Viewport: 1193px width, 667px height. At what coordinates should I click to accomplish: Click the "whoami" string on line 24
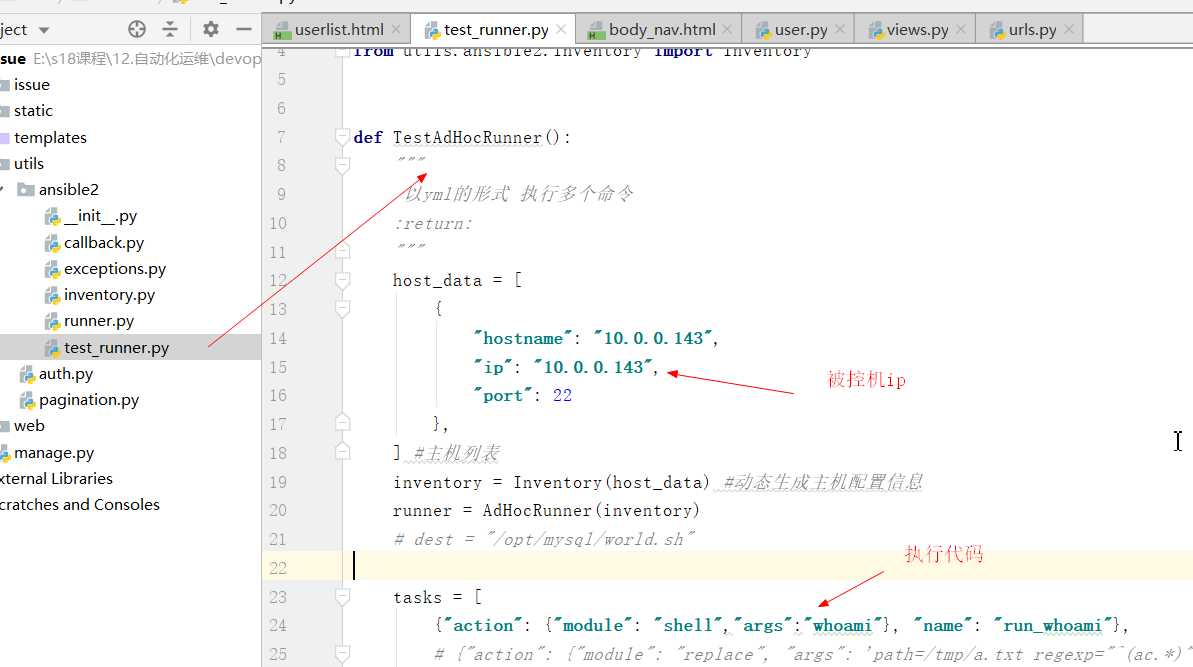(842, 625)
